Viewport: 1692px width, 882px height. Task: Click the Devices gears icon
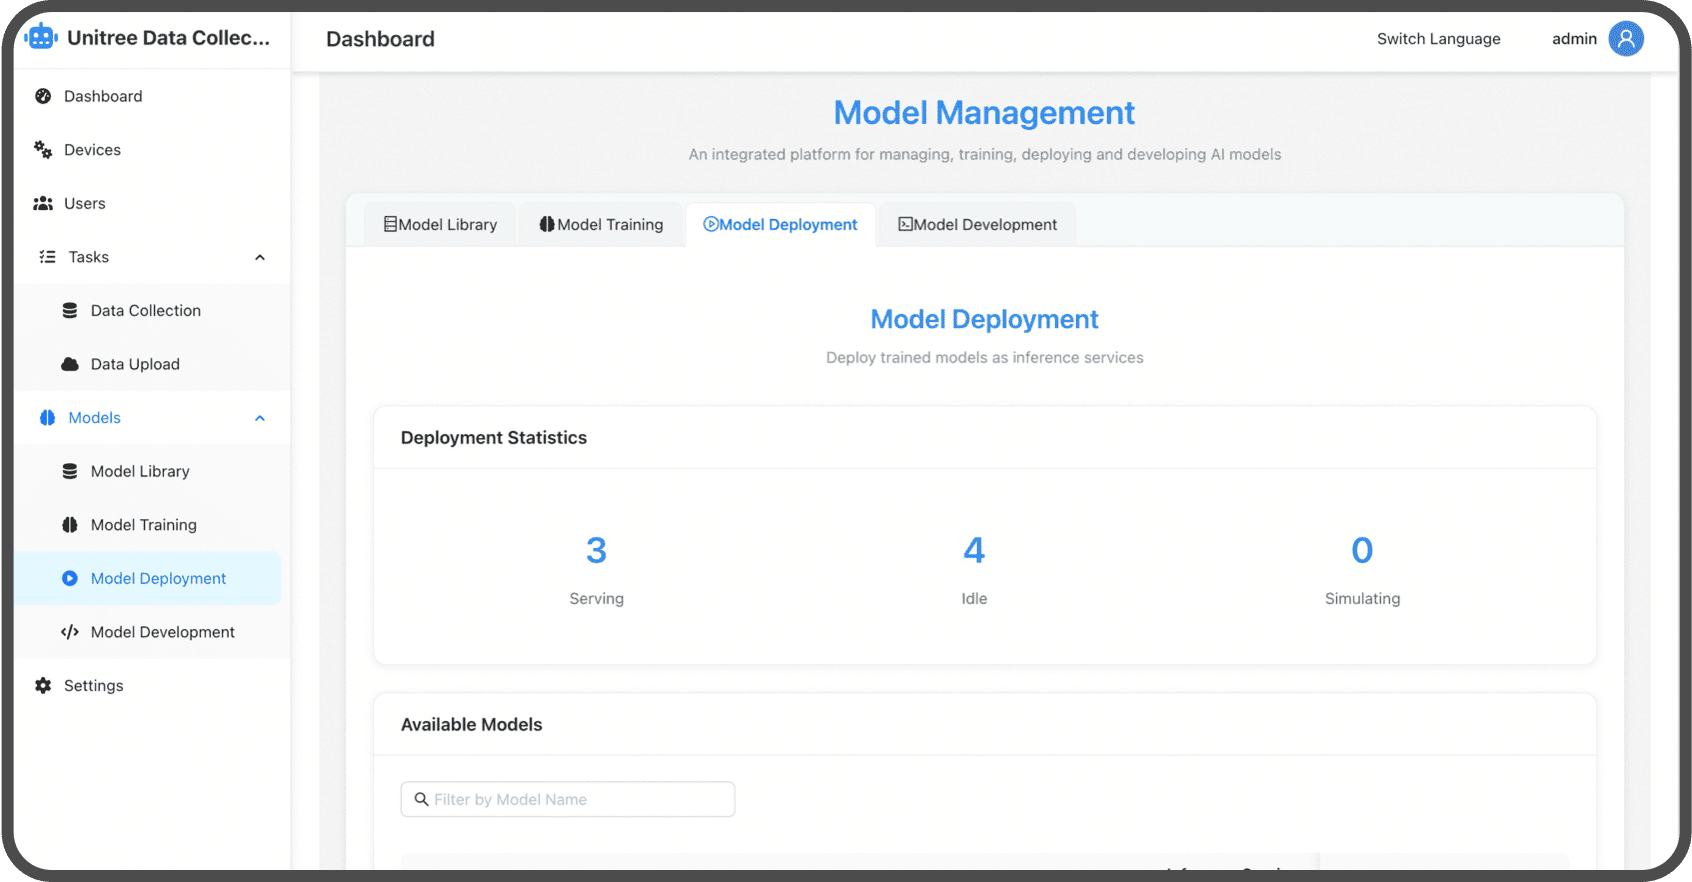point(43,150)
